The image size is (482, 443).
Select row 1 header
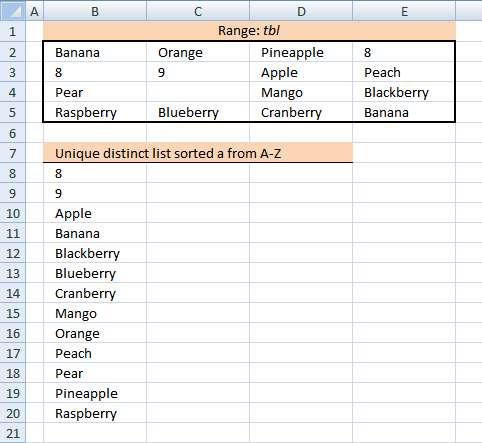coord(13,31)
